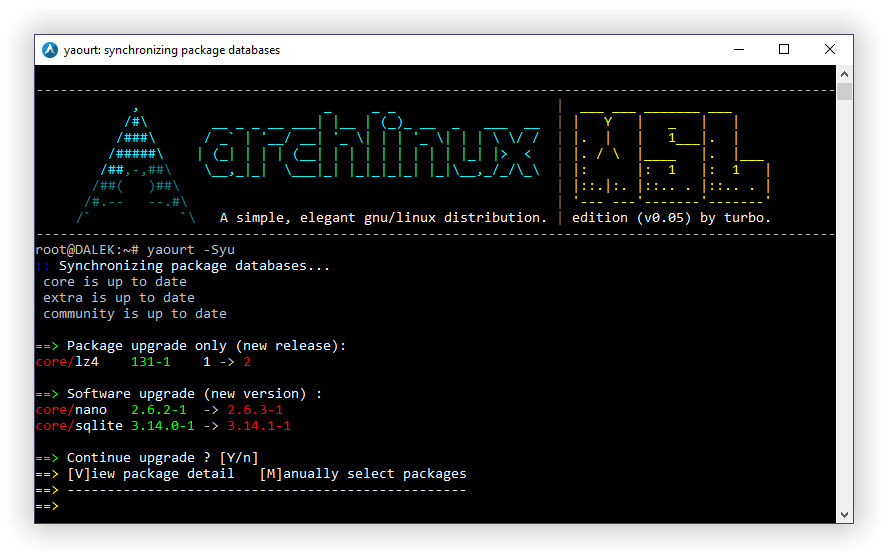The width and height of the screenshot is (888, 558).
Task: Click the Arch Linux icon in title bar
Action: click(x=50, y=50)
